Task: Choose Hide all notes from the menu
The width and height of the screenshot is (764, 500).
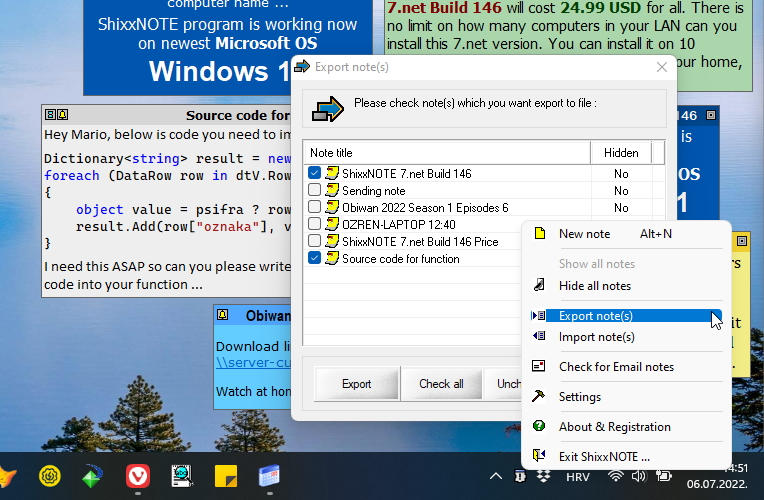Action: [x=627, y=286]
